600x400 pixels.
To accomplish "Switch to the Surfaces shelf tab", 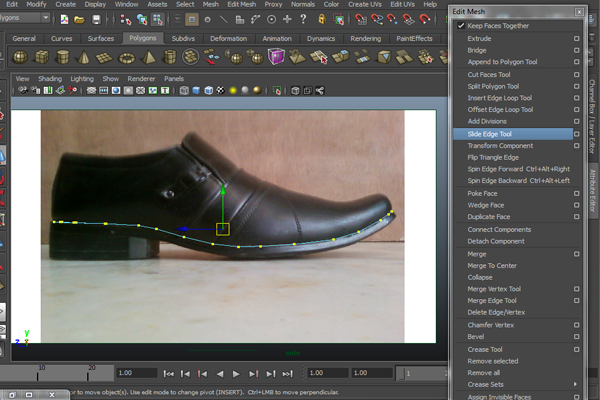I will point(101,38).
